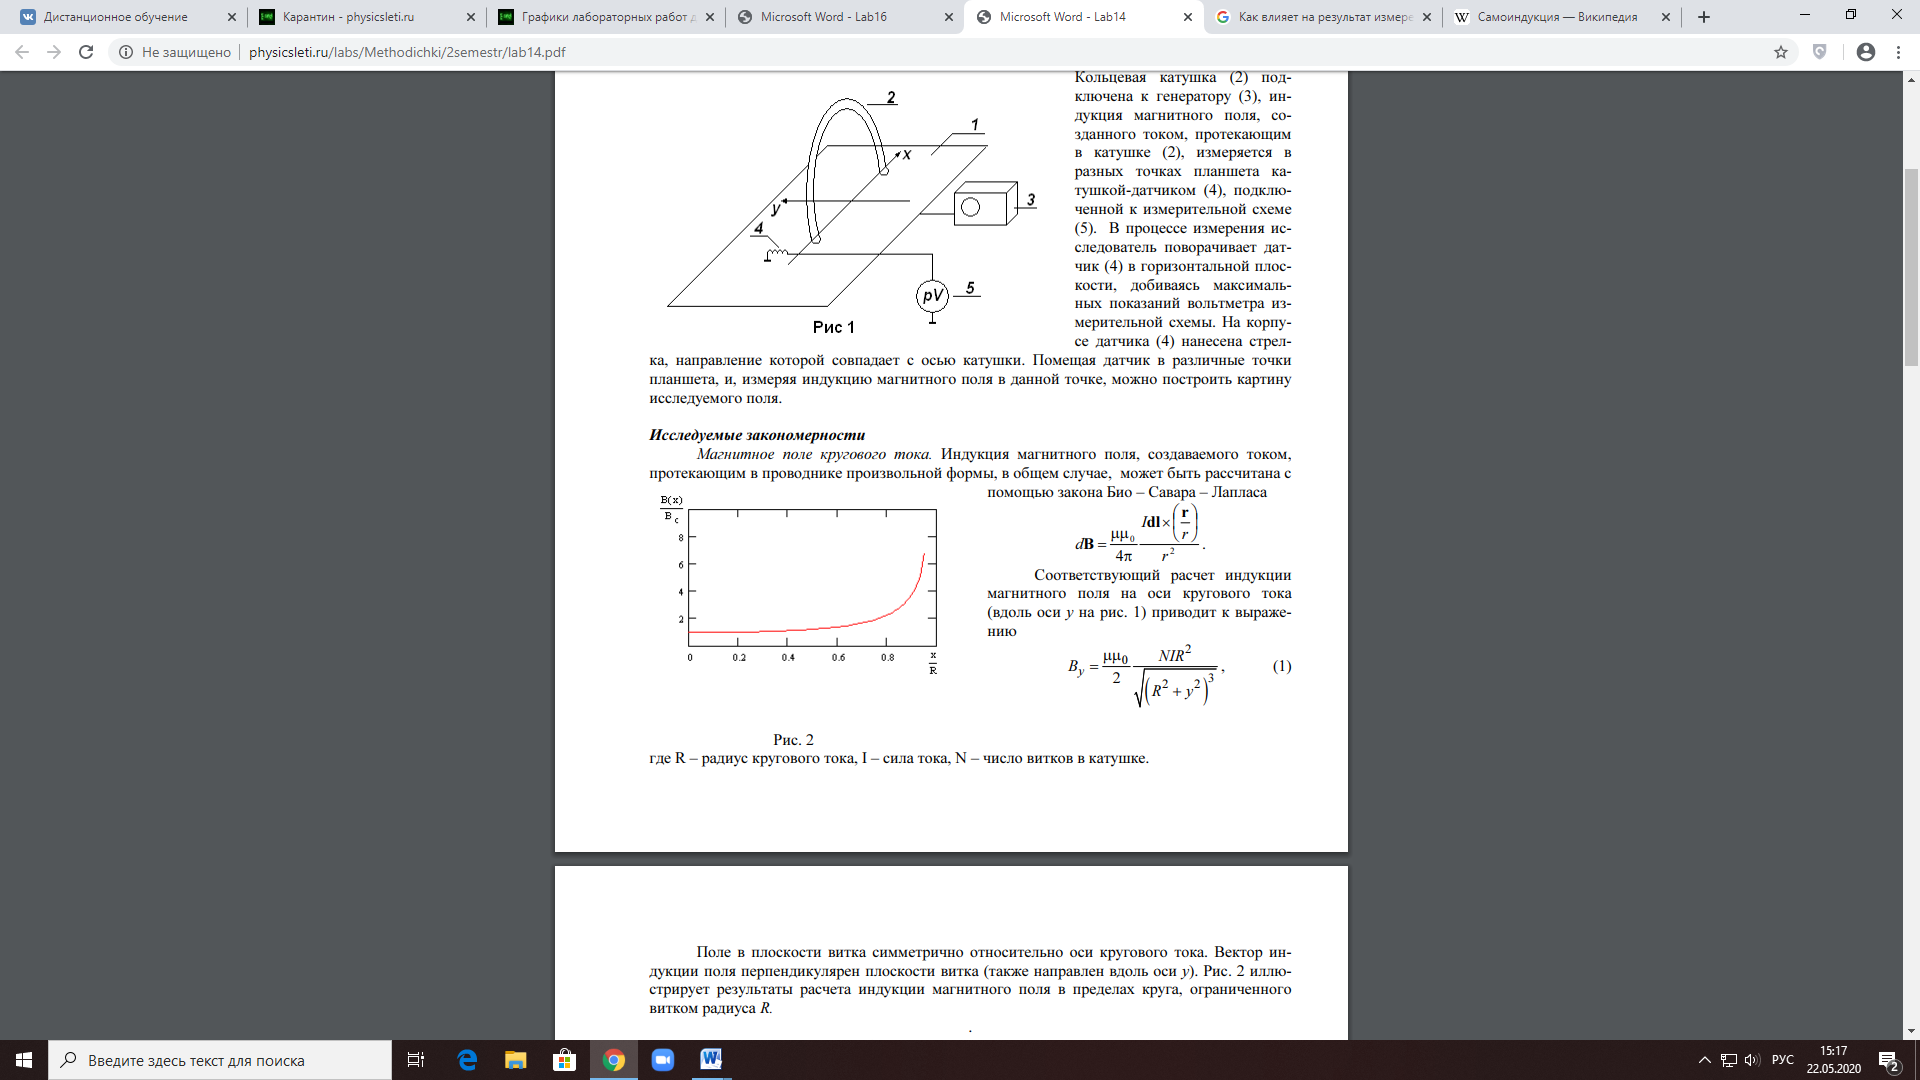1920x1080 pixels.
Task: Close the Microsoft Word - Lab14 tab
Action: (x=1188, y=17)
